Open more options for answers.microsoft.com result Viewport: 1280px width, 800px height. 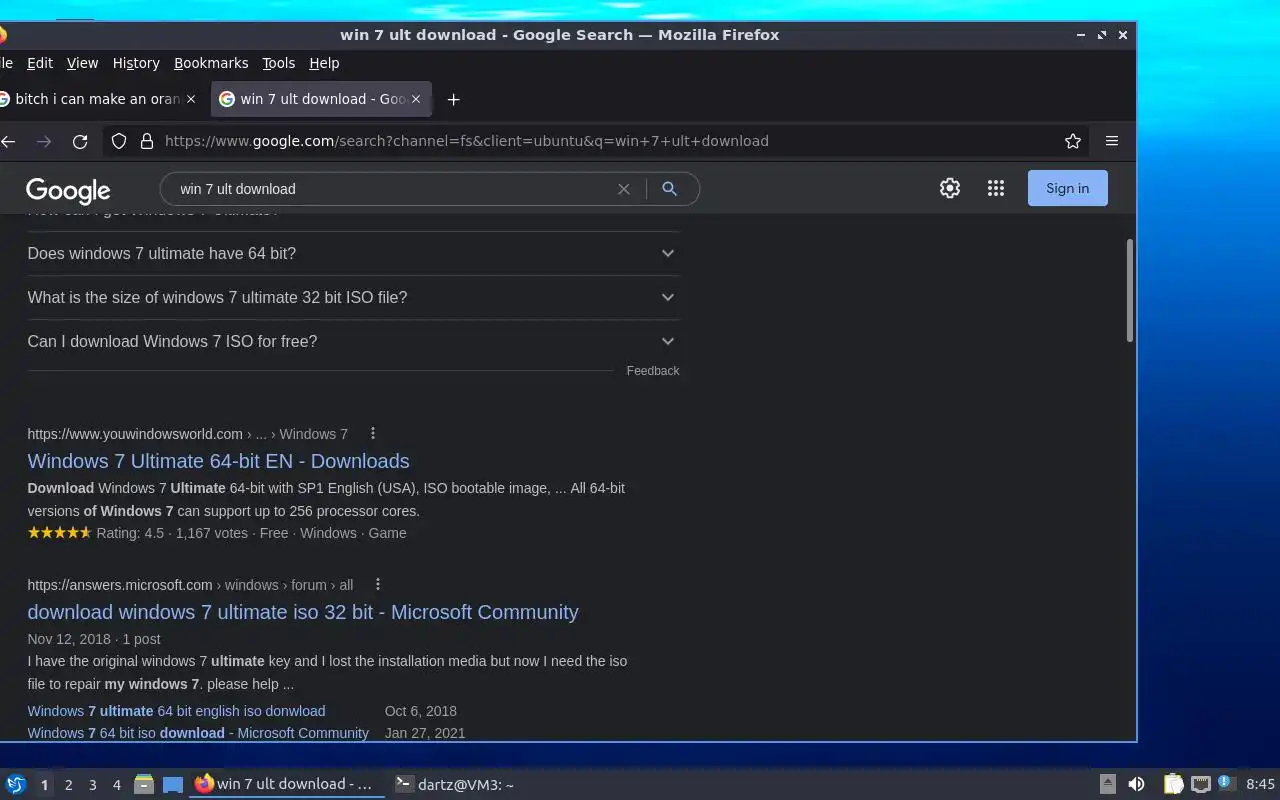coord(378,584)
